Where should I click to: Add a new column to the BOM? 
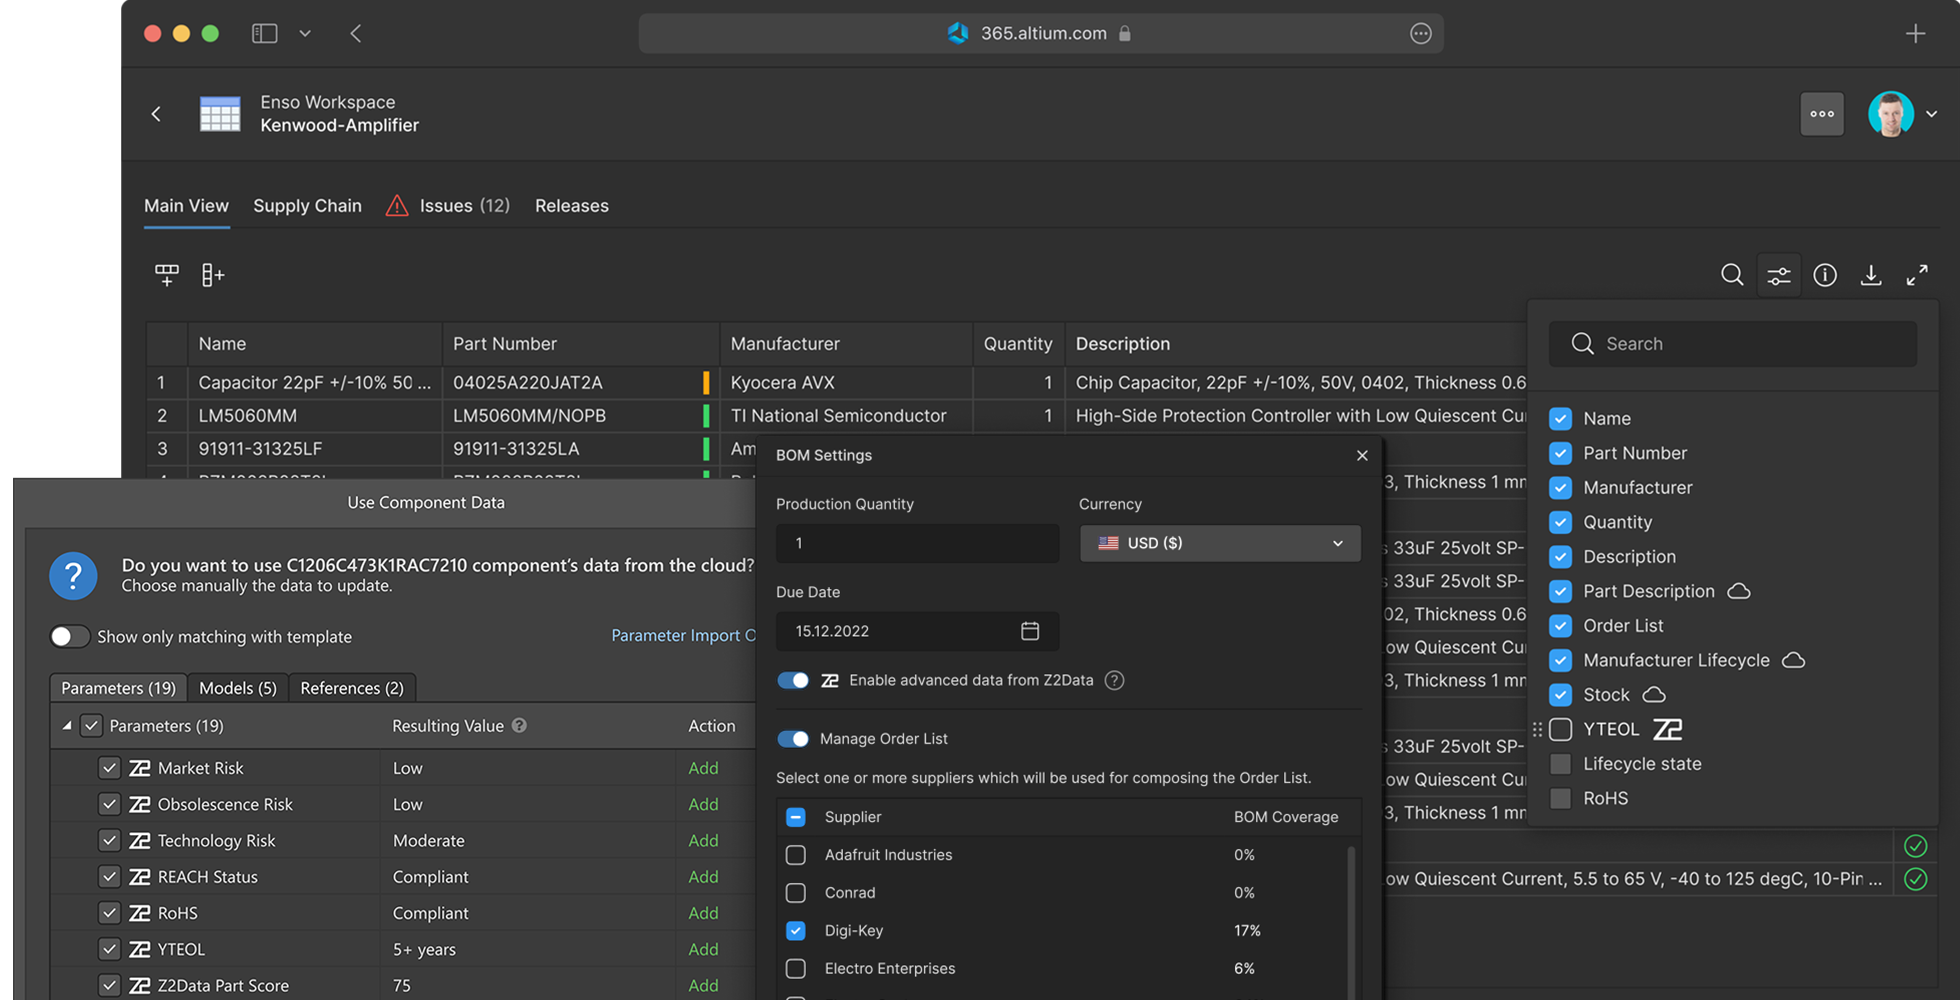(x=212, y=274)
